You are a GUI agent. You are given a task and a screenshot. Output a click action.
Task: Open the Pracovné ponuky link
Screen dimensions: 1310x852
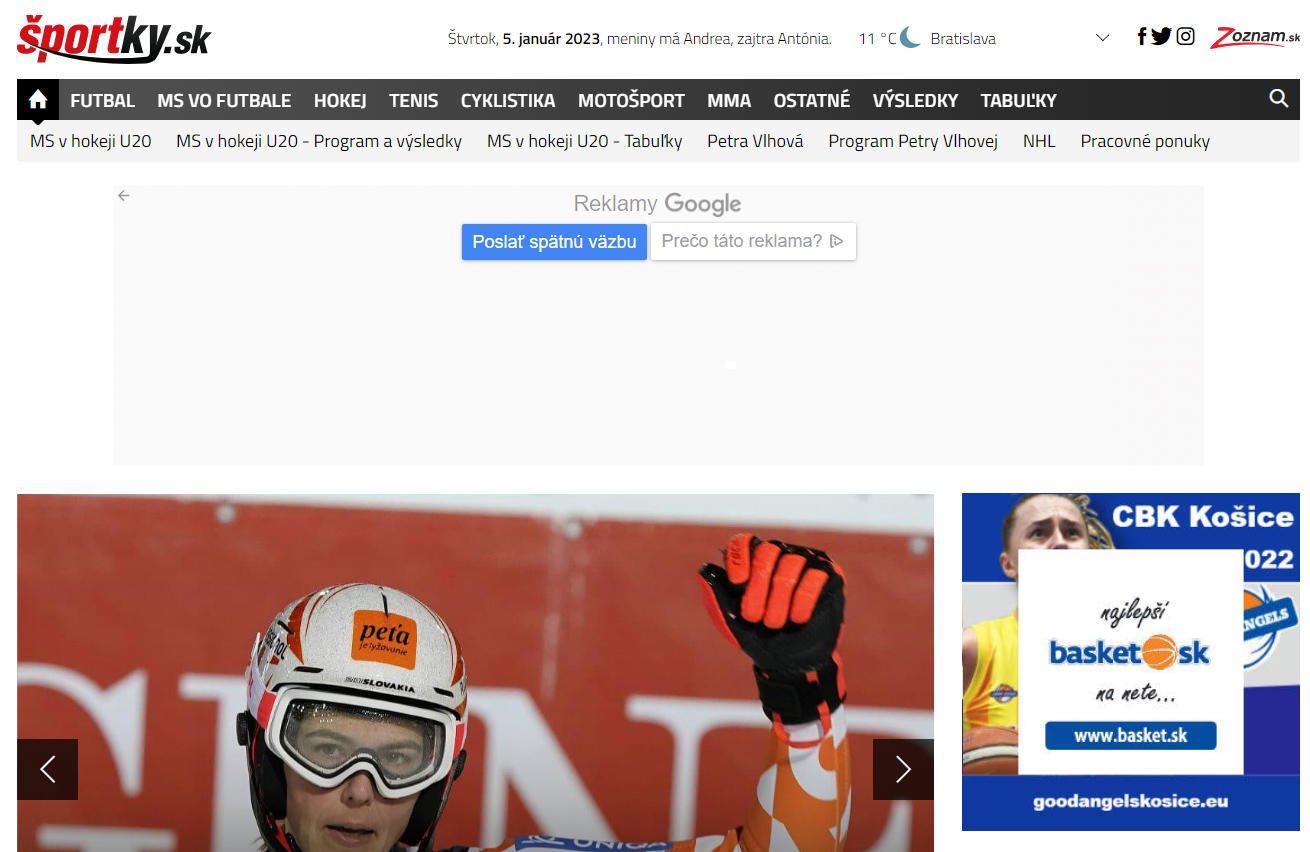click(1144, 141)
